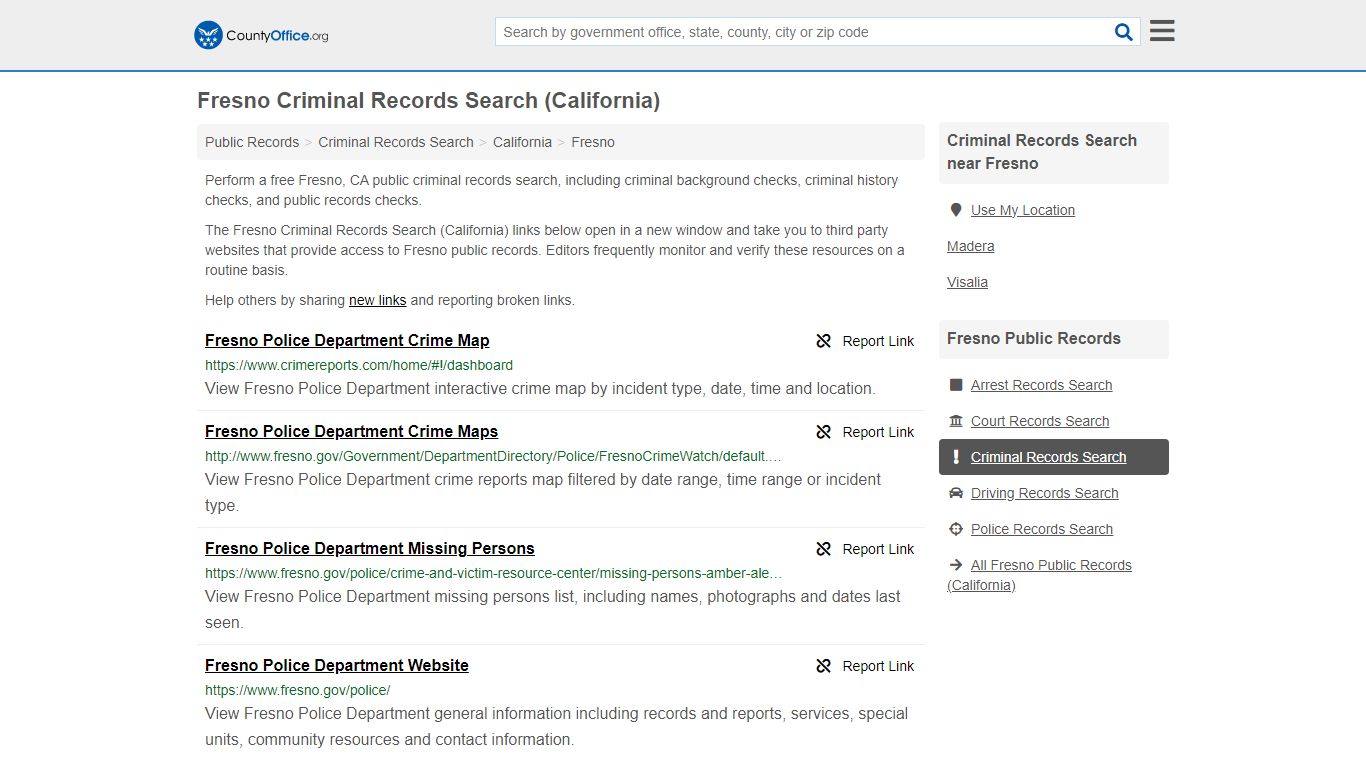Viewport: 1366px width, 768px height.
Task: Click the magnifying glass search icon
Action: tap(1124, 32)
